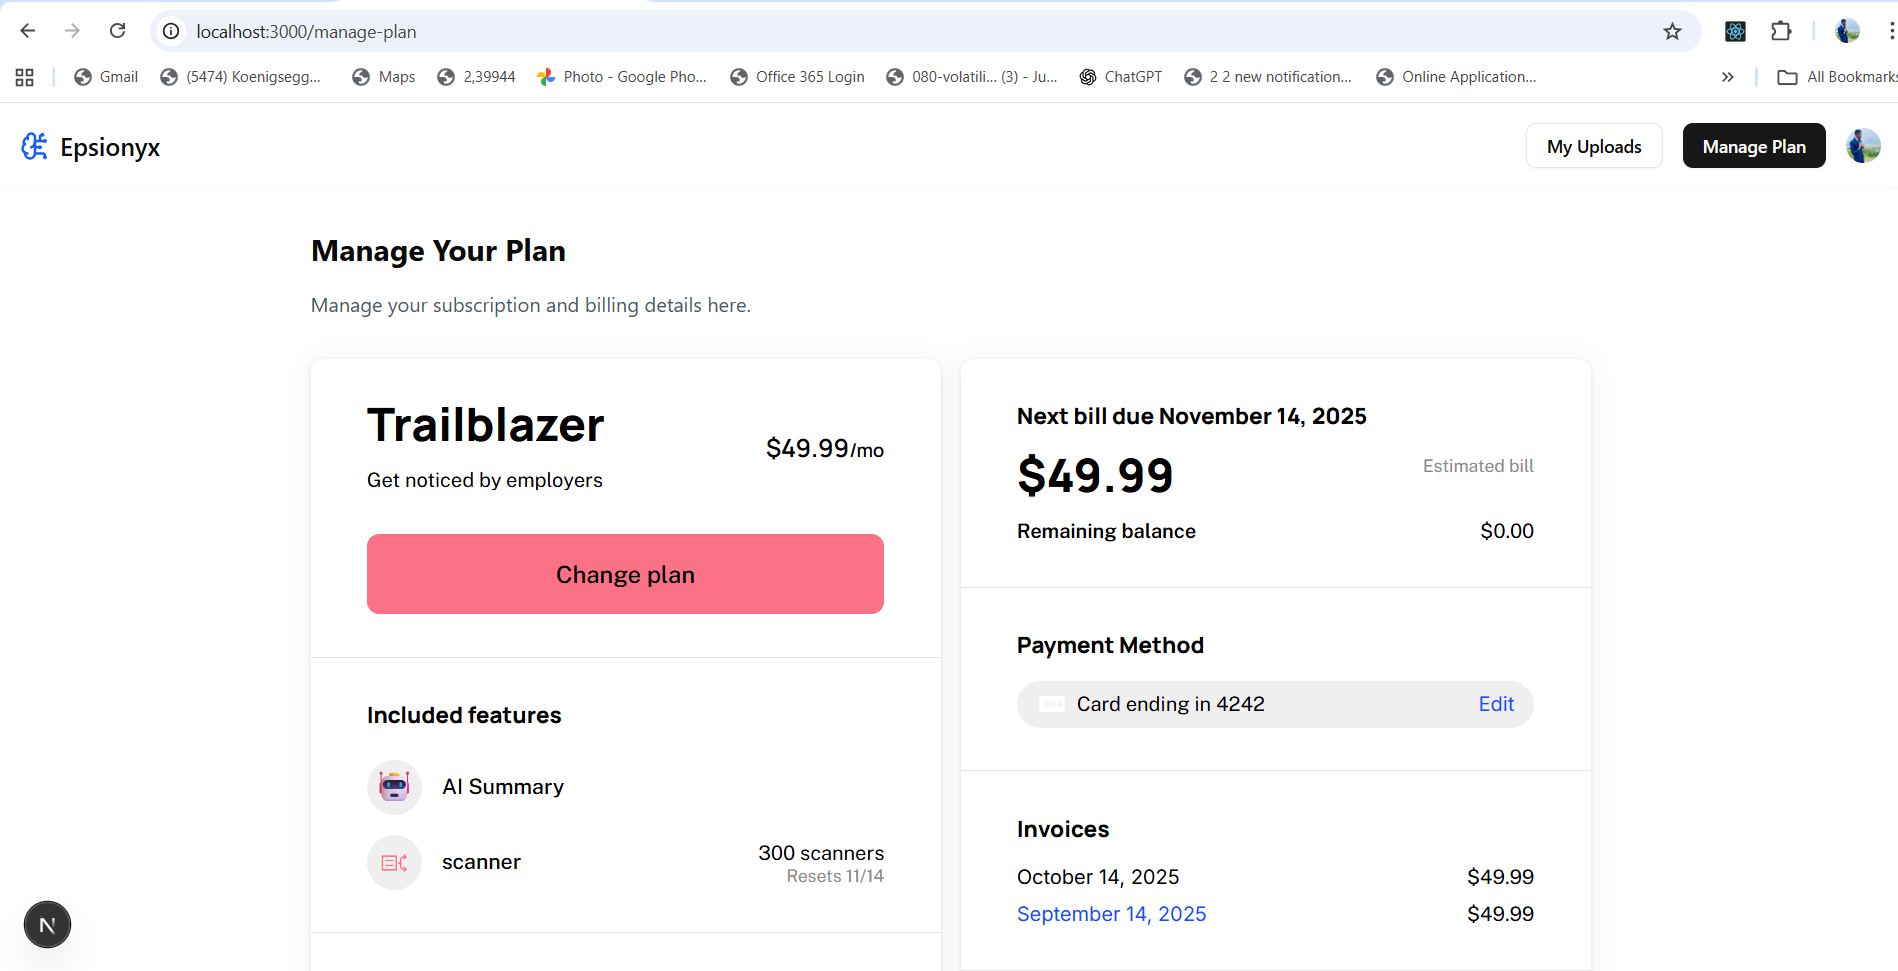
Task: Open the Chrome apps grid icon
Action: tap(25, 77)
